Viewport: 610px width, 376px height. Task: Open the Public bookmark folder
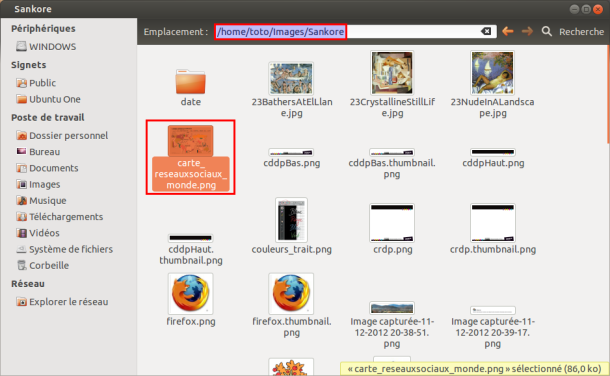pyautogui.click(x=36, y=83)
